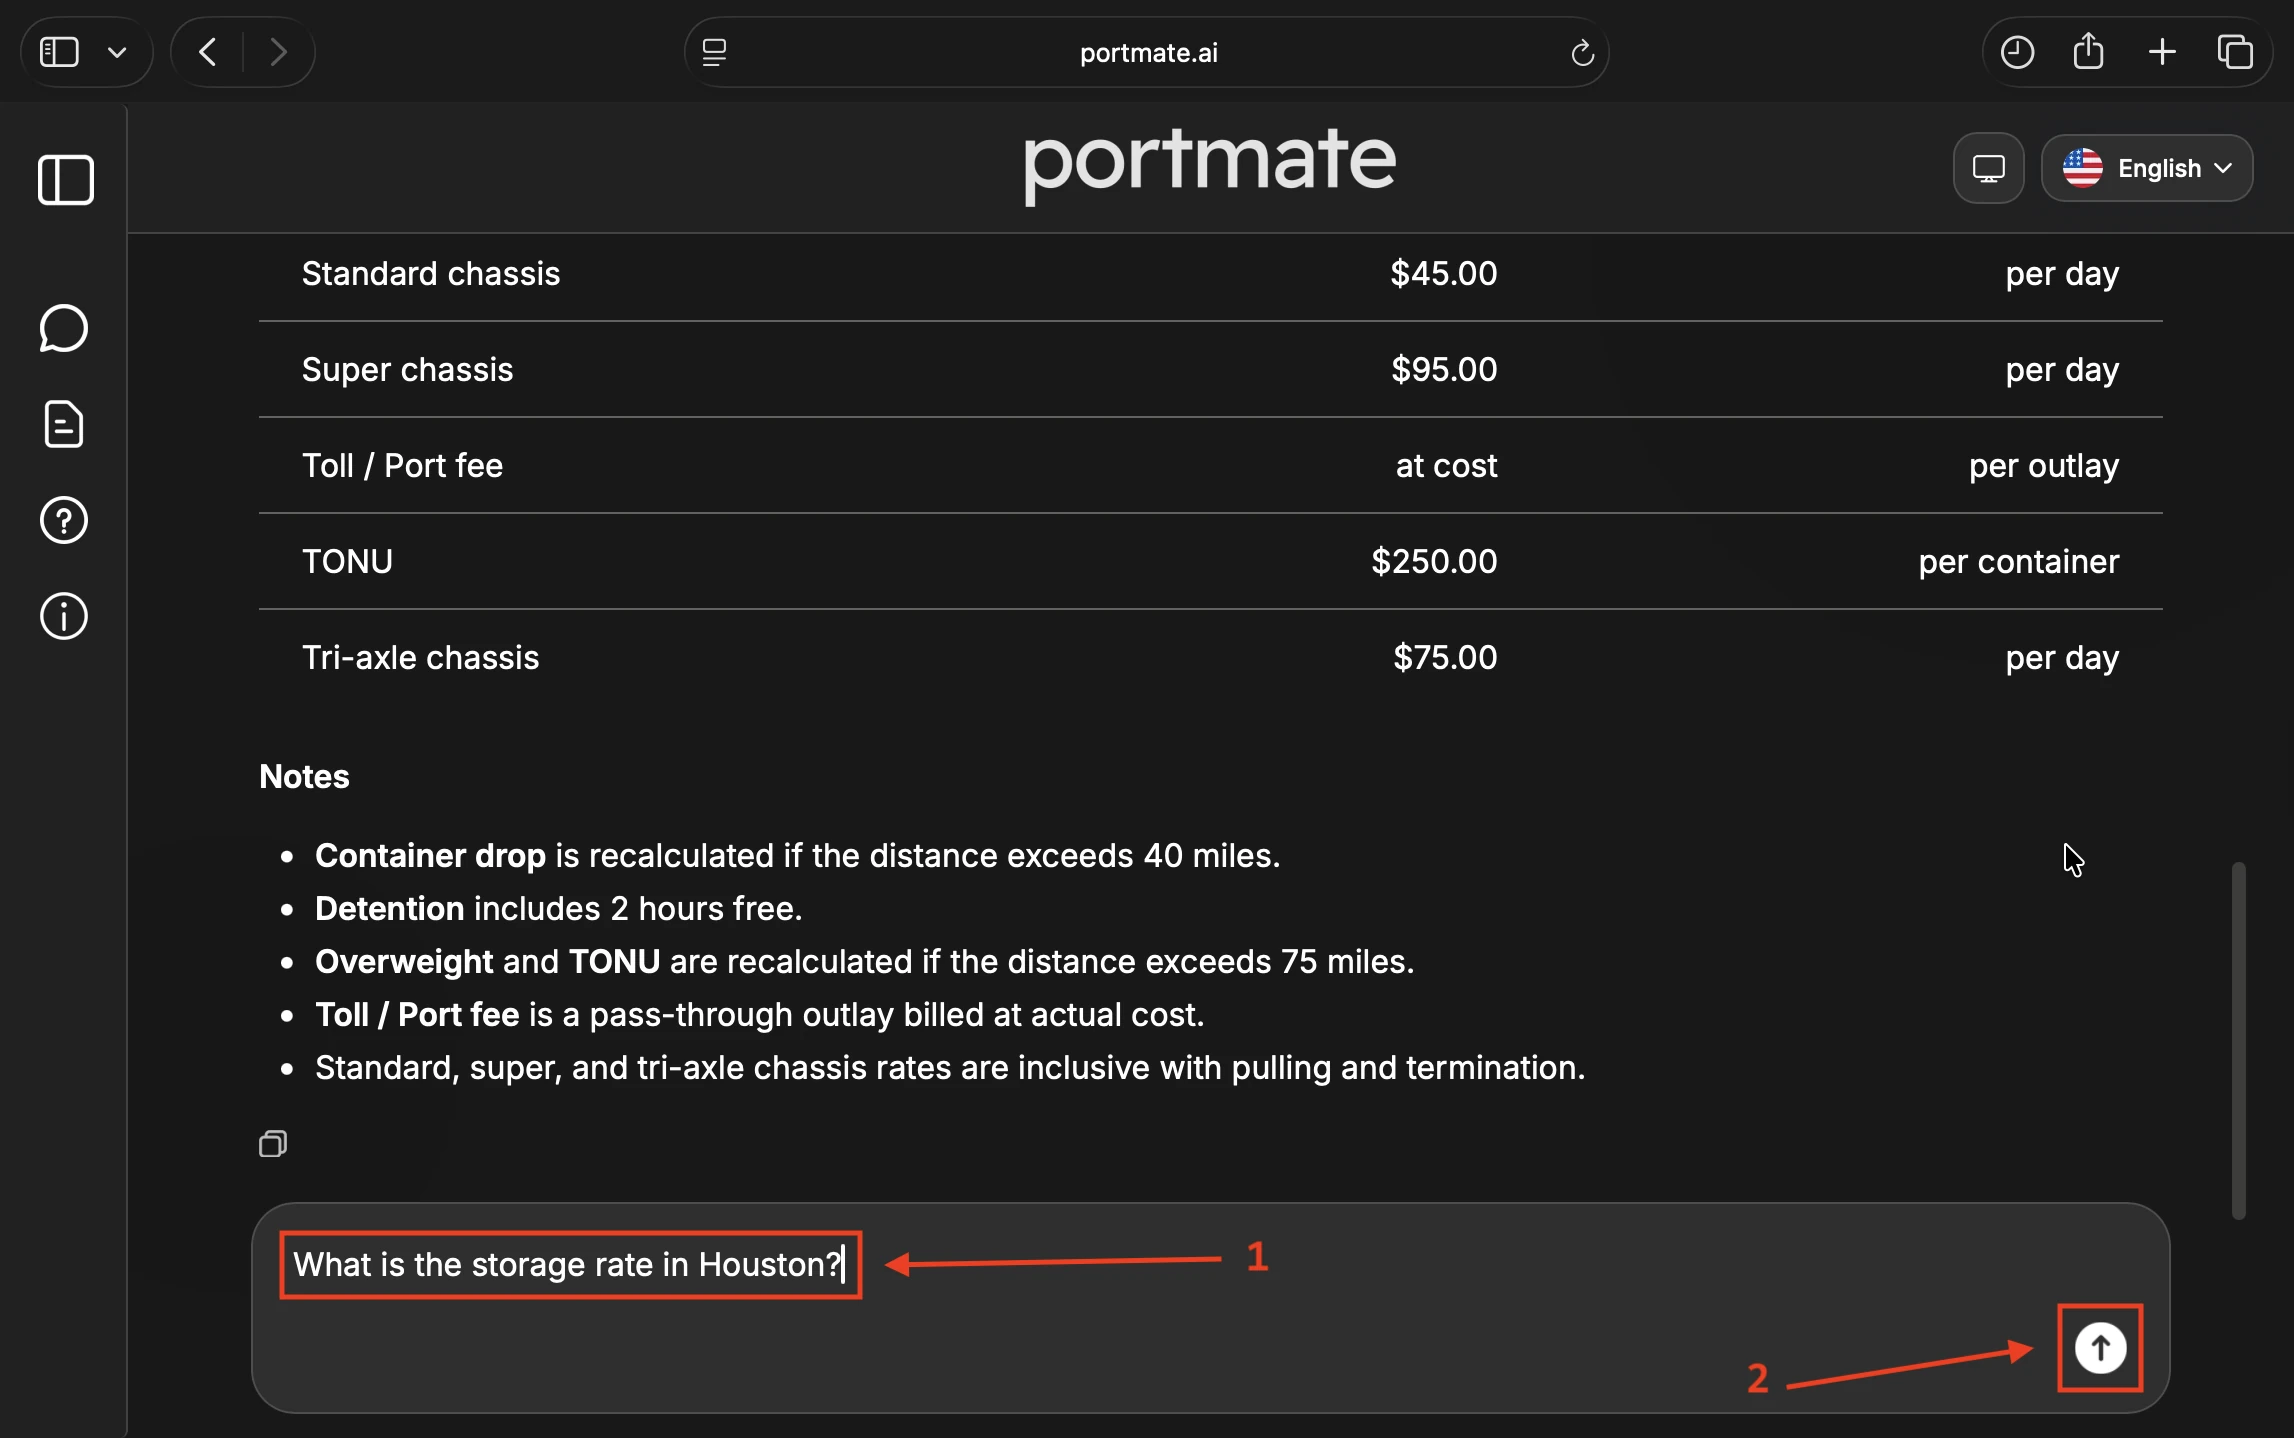
Task: Send the message with arrow button
Action: pos(2100,1348)
